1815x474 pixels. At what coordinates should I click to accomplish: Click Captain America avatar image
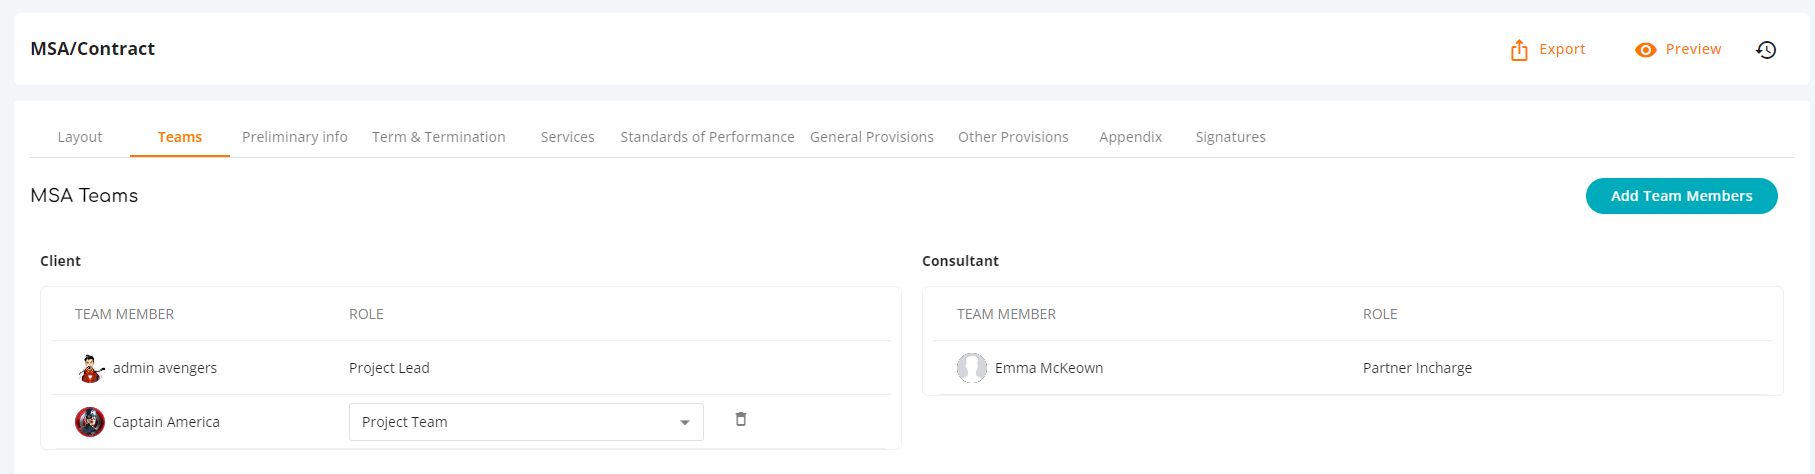coord(90,422)
